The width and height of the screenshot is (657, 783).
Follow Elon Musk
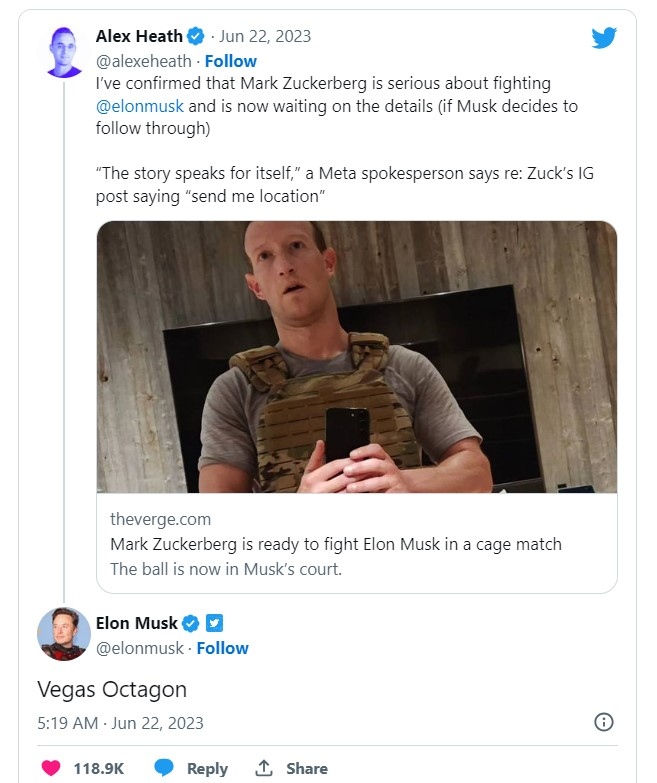[222, 648]
